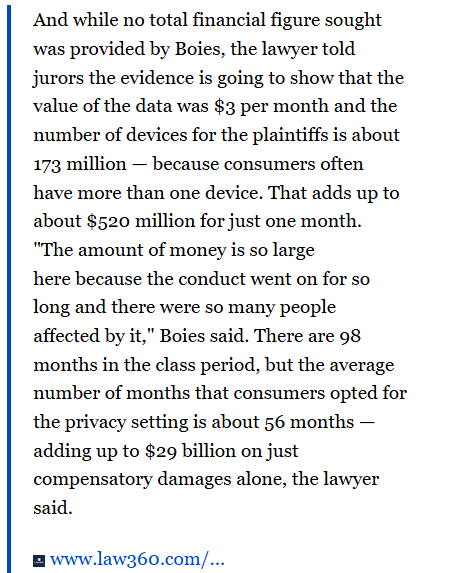Click the word "Boies" in second line
This screenshot has height=573, width=464.
(x=197, y=49)
